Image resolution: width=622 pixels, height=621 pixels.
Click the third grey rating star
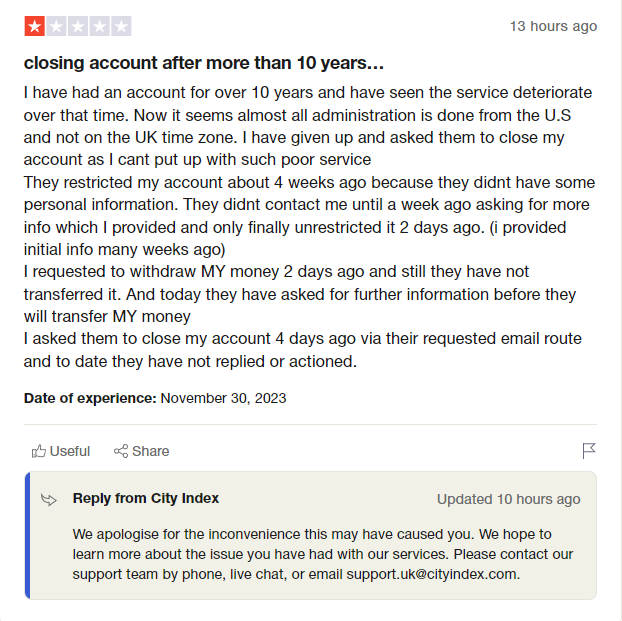[x=77, y=26]
